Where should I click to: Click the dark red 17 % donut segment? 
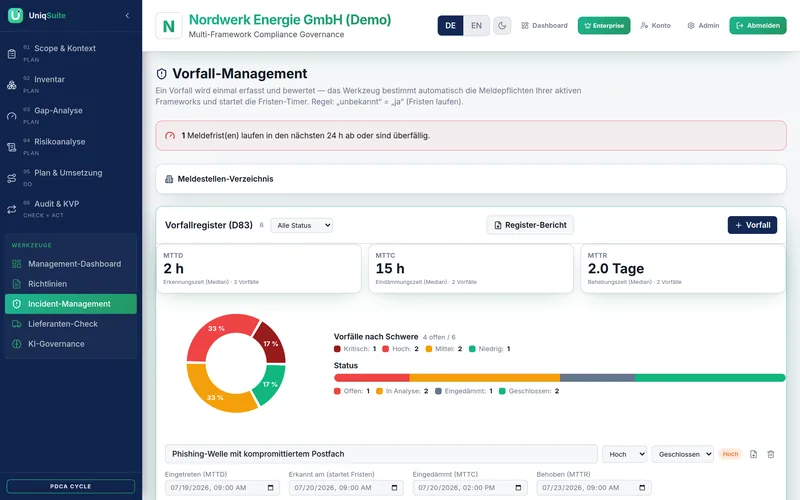pos(270,343)
